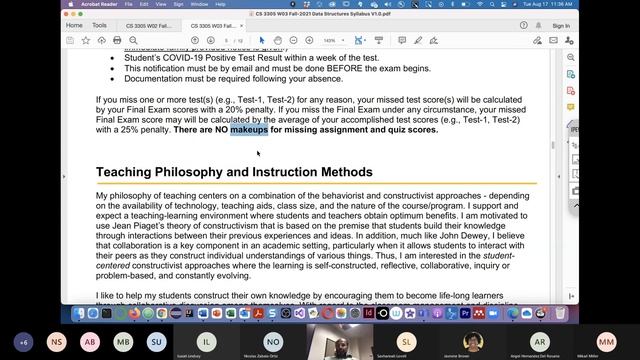Open the Trash in the Dock

coord(560,313)
